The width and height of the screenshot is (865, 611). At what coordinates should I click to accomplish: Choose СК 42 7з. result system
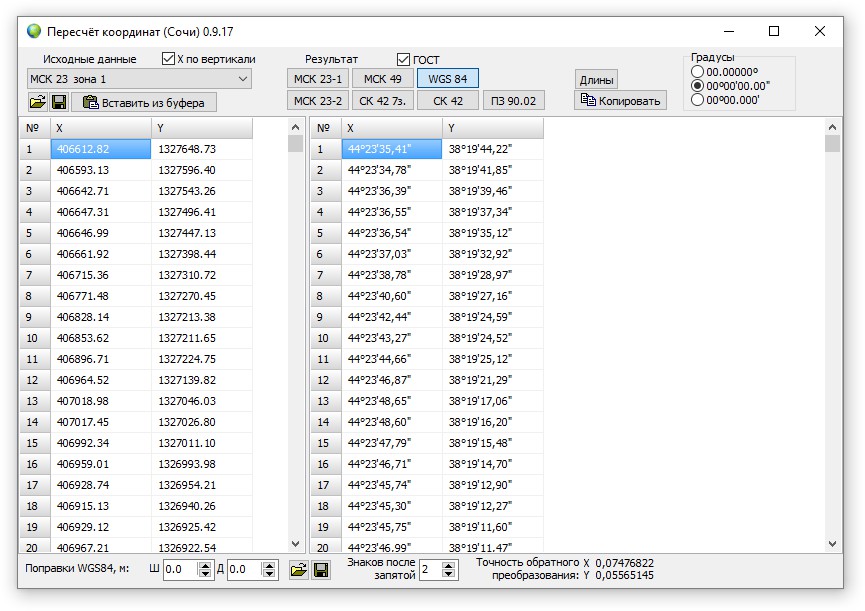(383, 101)
